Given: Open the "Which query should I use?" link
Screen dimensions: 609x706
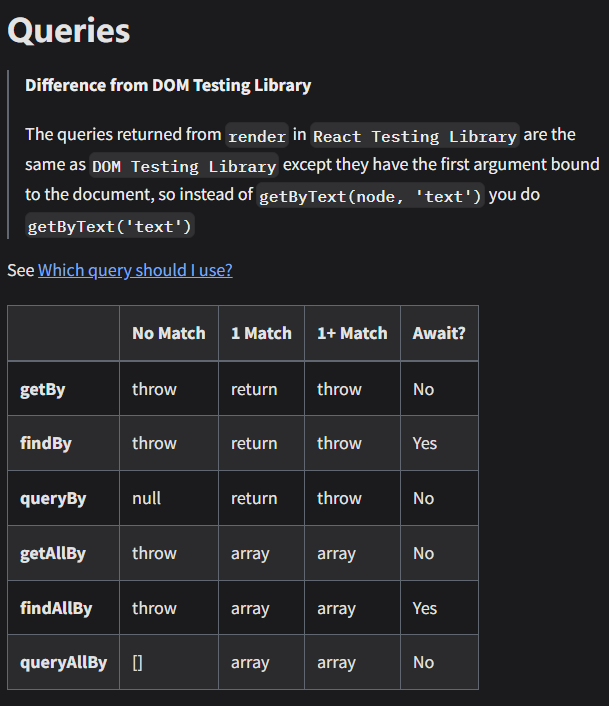Looking at the screenshot, I should click(x=135, y=270).
